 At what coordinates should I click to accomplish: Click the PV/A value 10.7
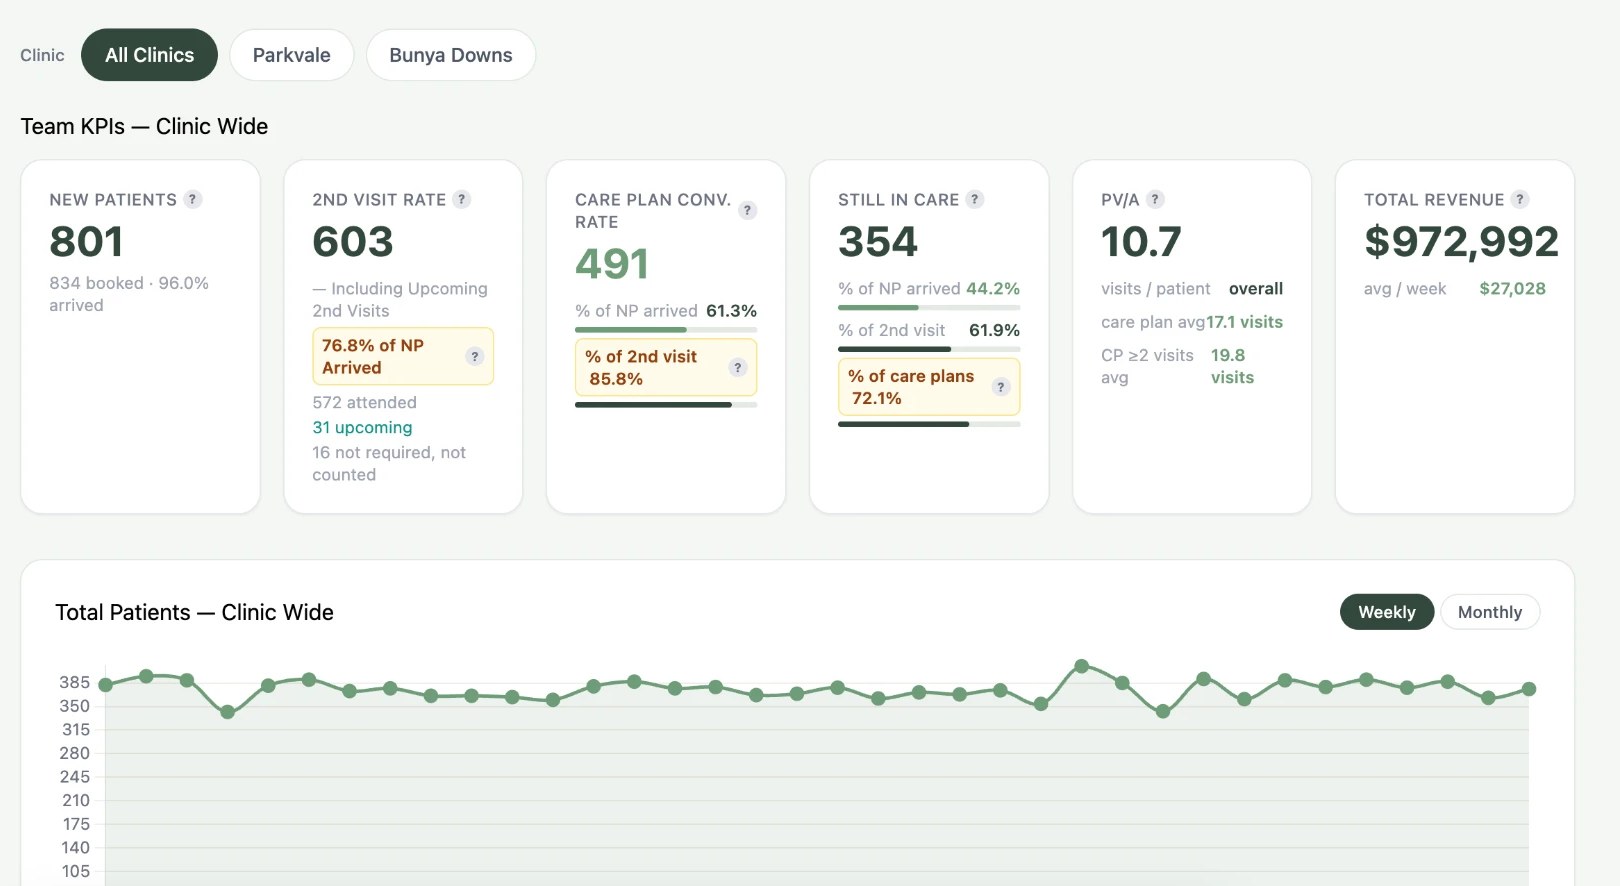[1141, 241]
